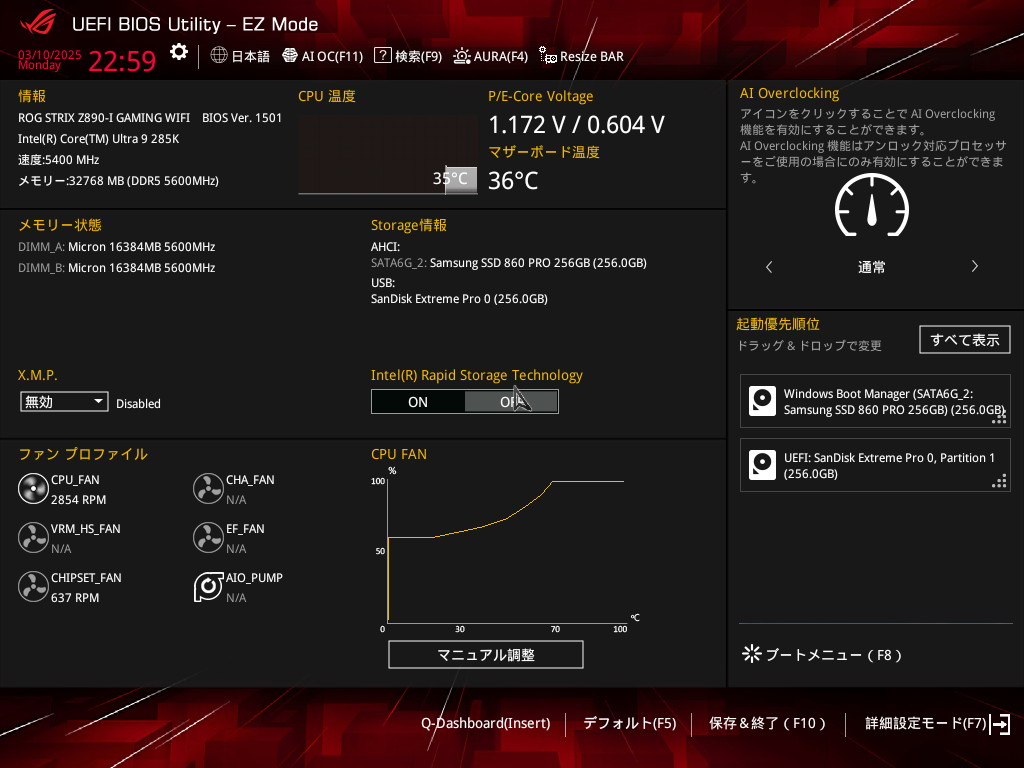Click the boot menu snowflake icon

pos(752,654)
